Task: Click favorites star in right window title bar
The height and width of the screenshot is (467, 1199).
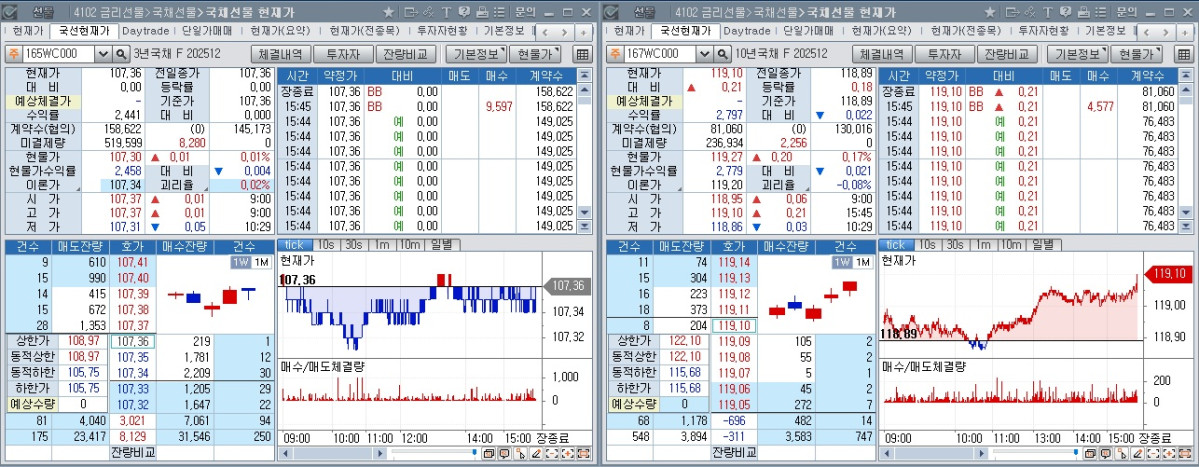Action: coord(989,12)
